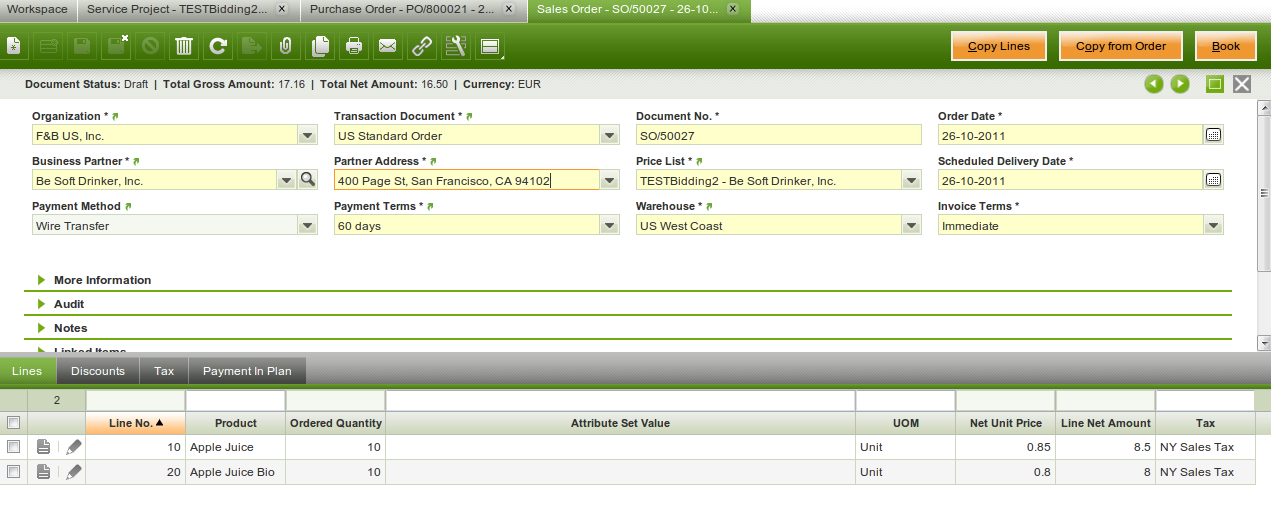
Task: Open the Transaction Document dropdown
Action: coord(609,136)
